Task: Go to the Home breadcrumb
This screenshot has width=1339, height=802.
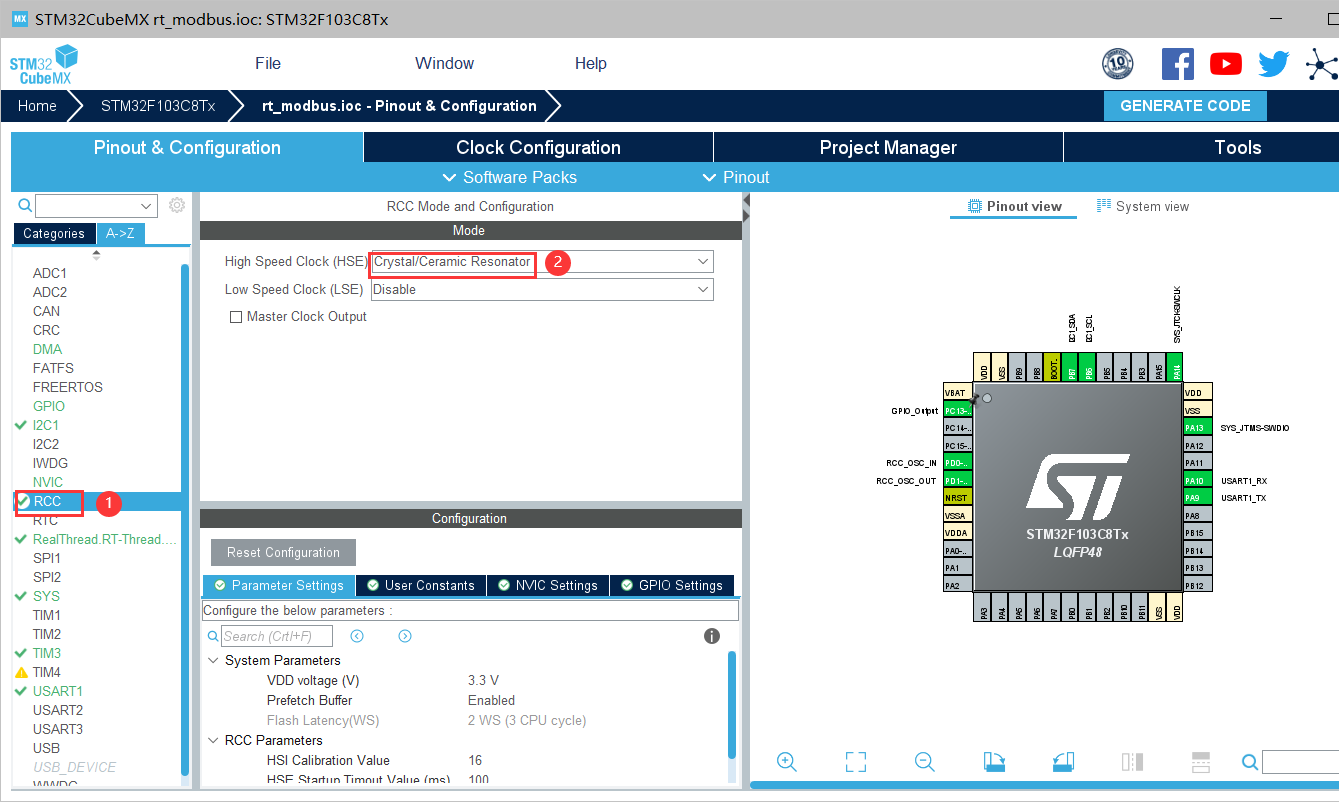Action: pyautogui.click(x=37, y=105)
